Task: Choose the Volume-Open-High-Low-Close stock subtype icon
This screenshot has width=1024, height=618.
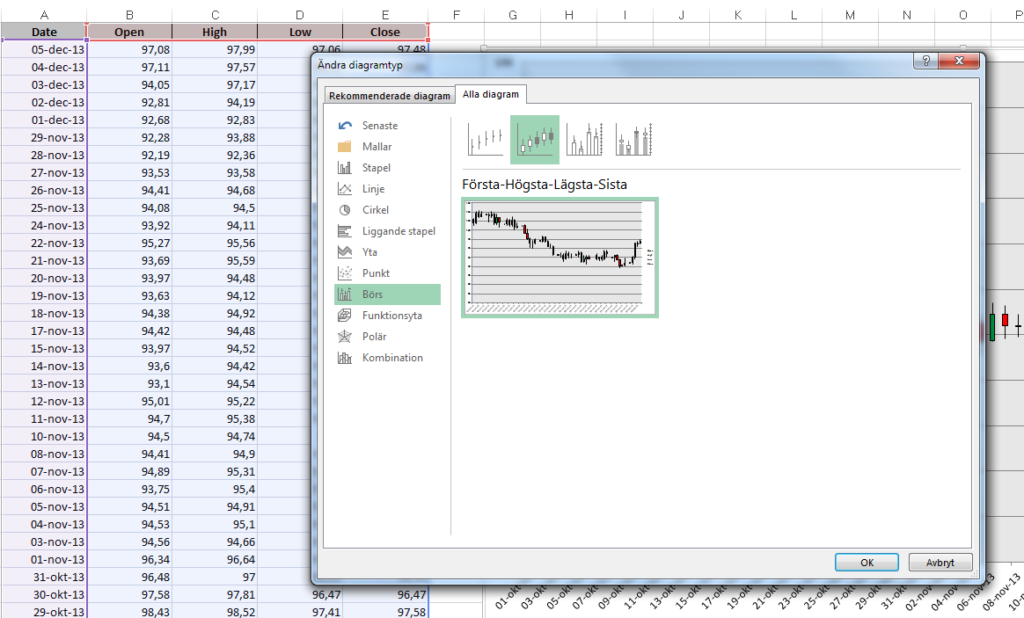Action: pyautogui.click(x=633, y=139)
